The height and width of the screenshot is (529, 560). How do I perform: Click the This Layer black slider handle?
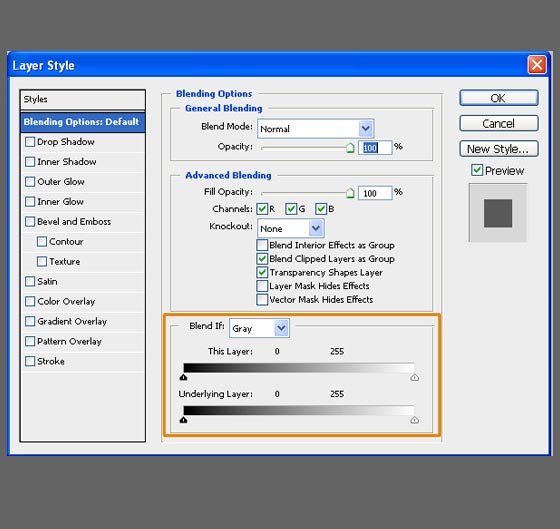click(184, 377)
